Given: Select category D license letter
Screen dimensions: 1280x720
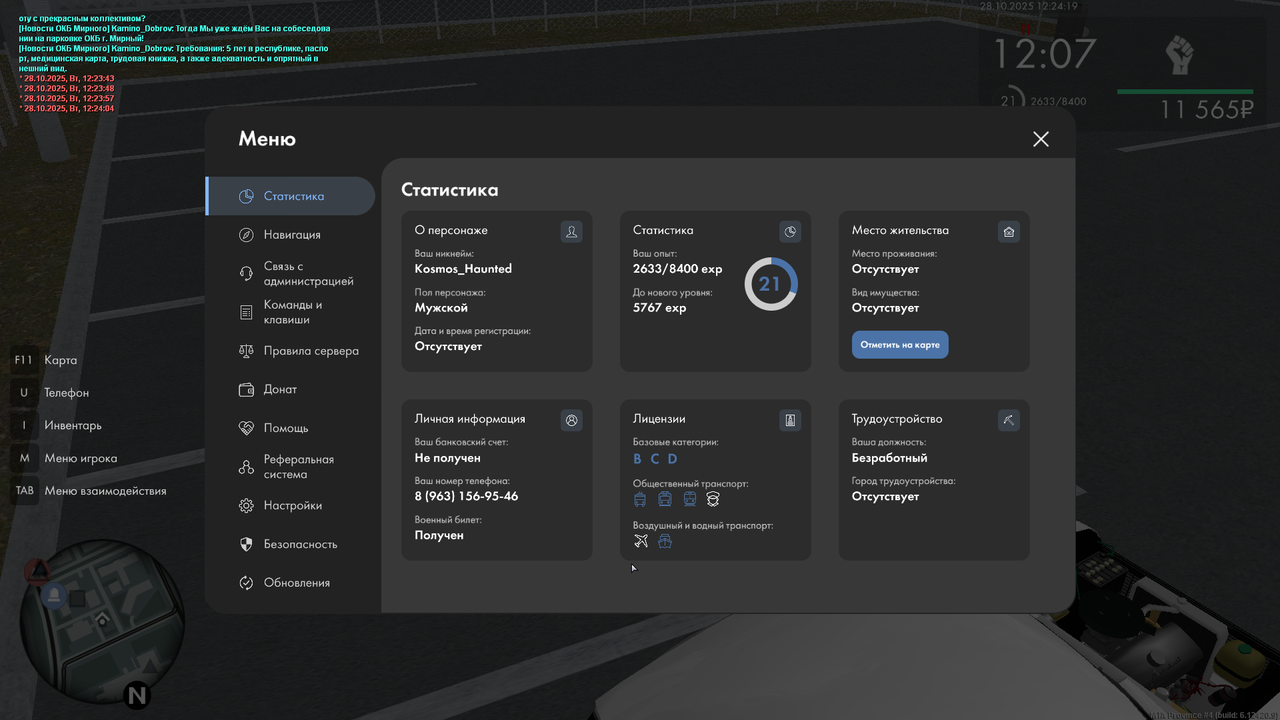Looking at the screenshot, I should click(x=672, y=459).
